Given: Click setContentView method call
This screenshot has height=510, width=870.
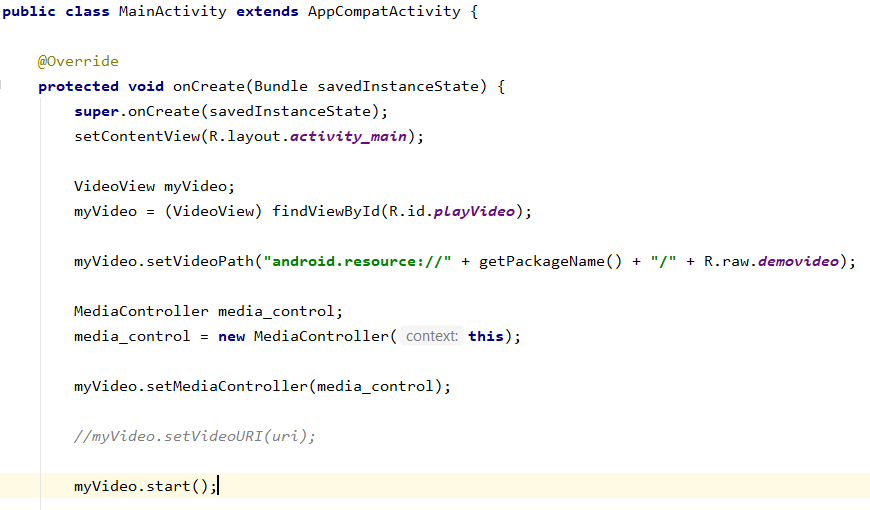Looking at the screenshot, I should click(136, 137).
